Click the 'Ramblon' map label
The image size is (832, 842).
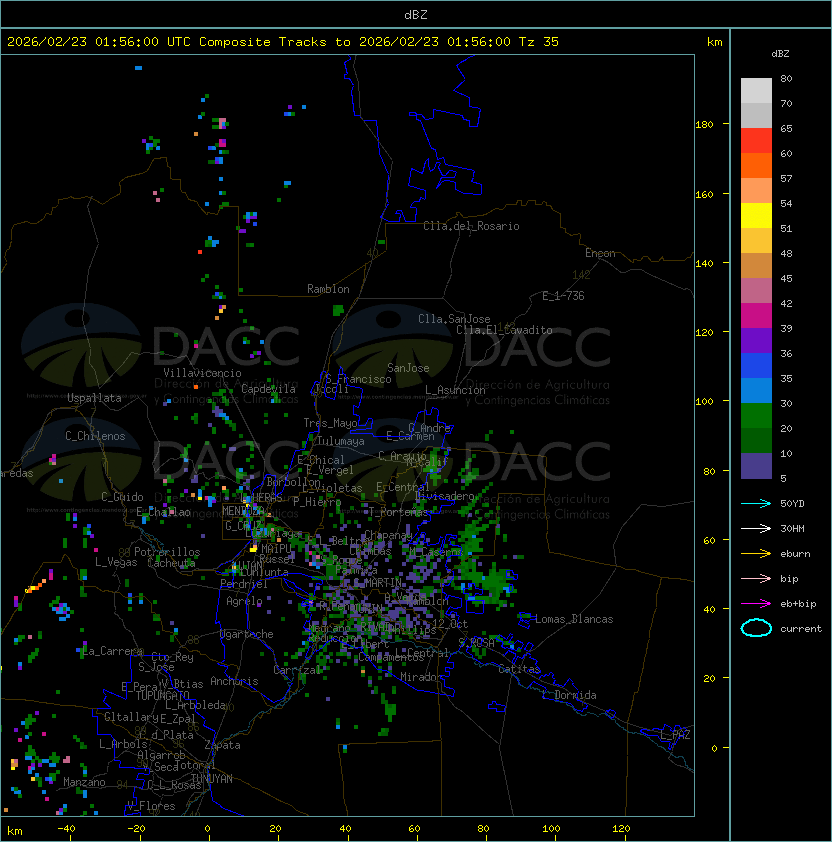328,289
